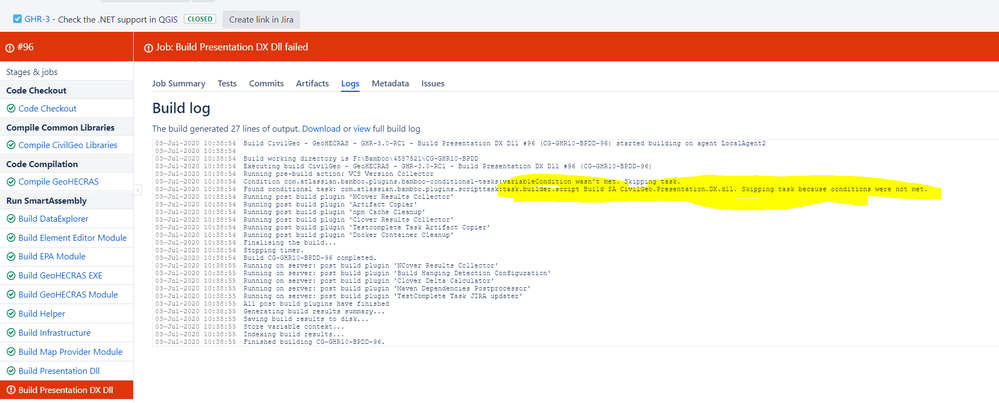Click the success icon beside Compile CivilGeo Libraries
This screenshot has width=999, height=403.
(11, 145)
